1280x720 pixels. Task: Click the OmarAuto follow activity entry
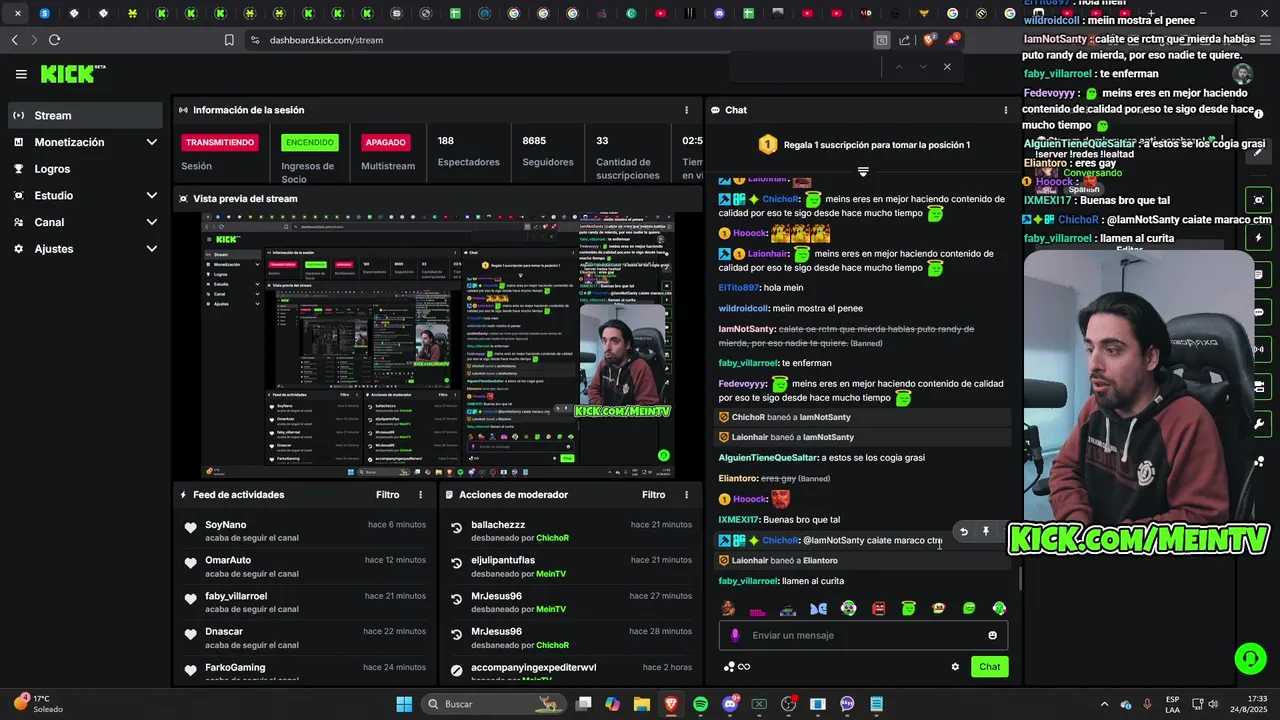(305, 567)
